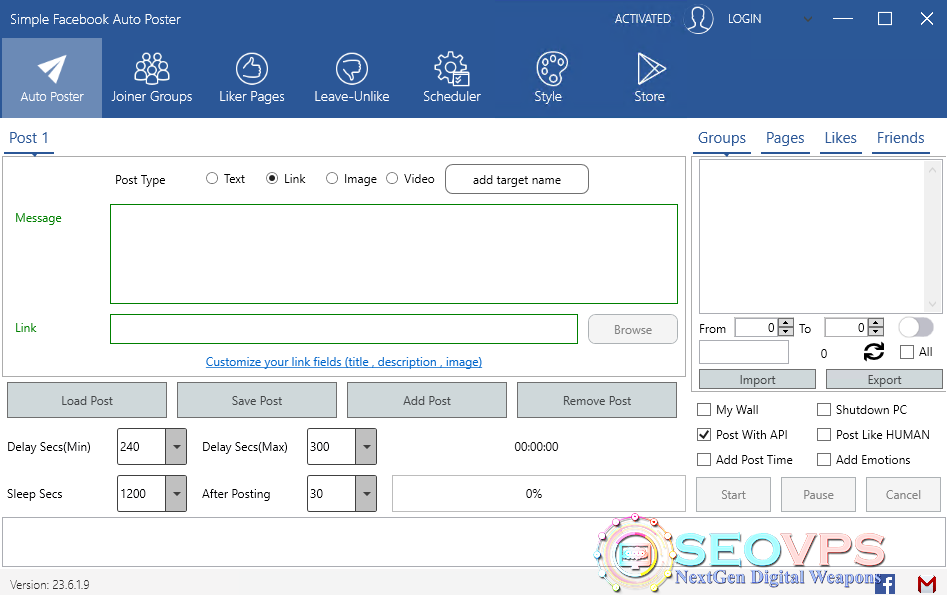Click the From number field
This screenshot has height=595, width=947.
(x=757, y=327)
